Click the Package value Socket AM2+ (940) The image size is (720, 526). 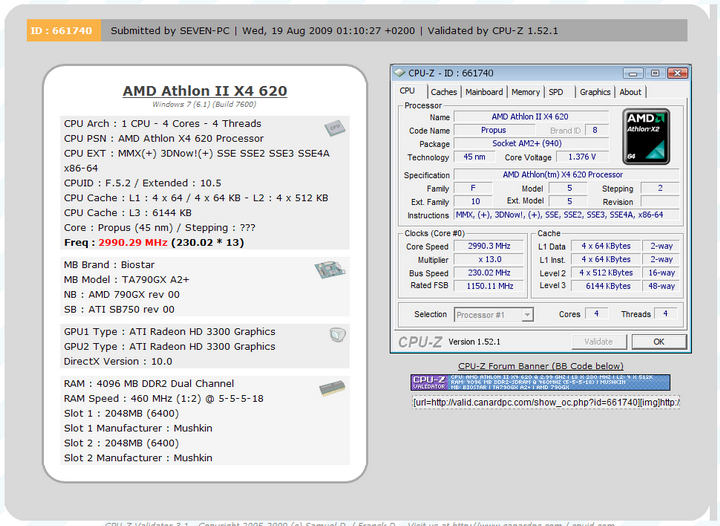point(531,144)
